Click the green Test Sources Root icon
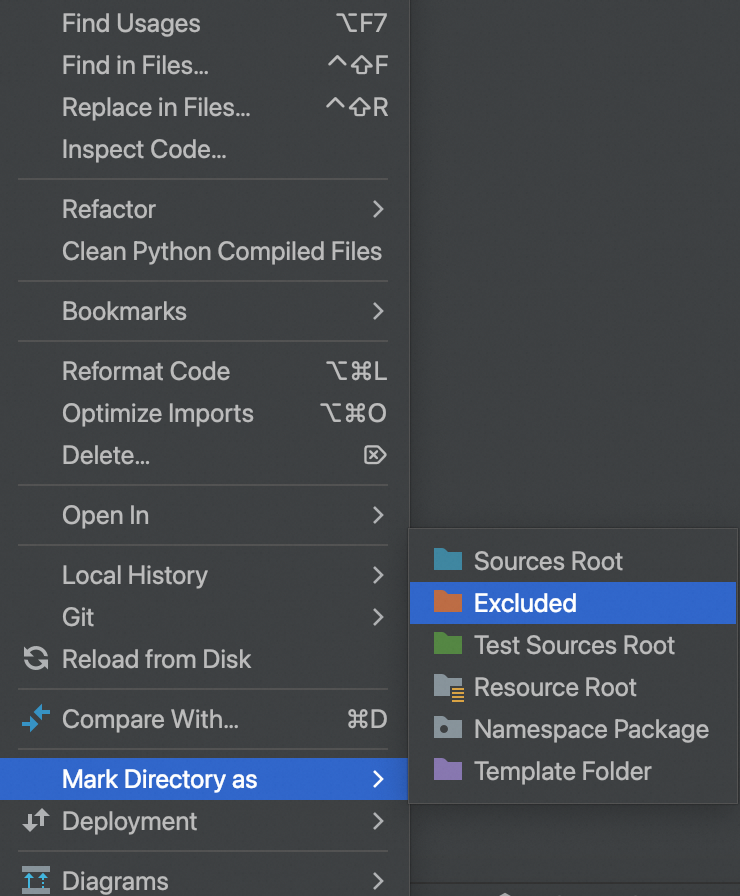This screenshot has height=896, width=740. pyautogui.click(x=447, y=645)
